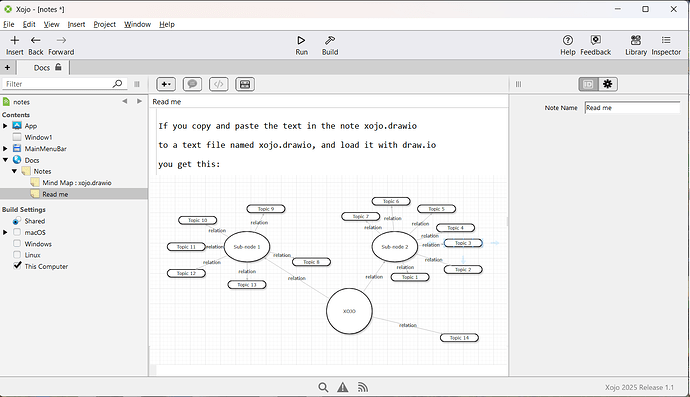Expand the MainMenuBar tree node
This screenshot has width=690, height=397.
pyautogui.click(x=5, y=149)
